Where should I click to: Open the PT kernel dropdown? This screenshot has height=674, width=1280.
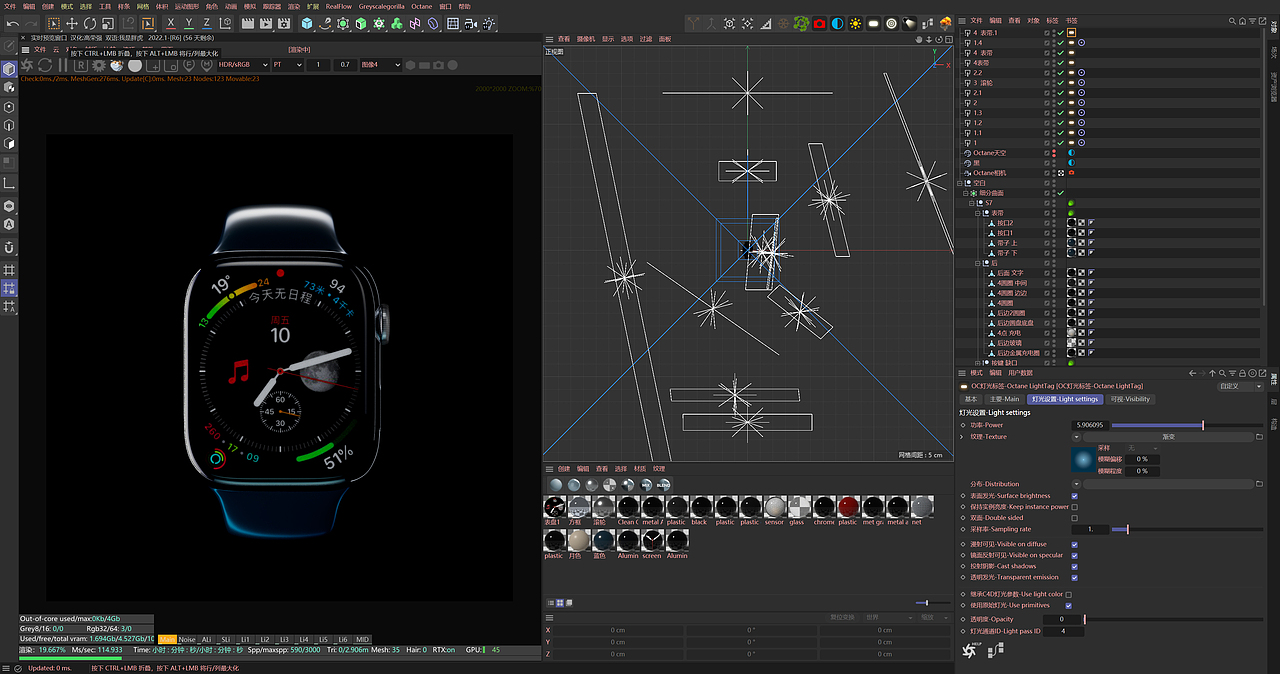pos(287,65)
